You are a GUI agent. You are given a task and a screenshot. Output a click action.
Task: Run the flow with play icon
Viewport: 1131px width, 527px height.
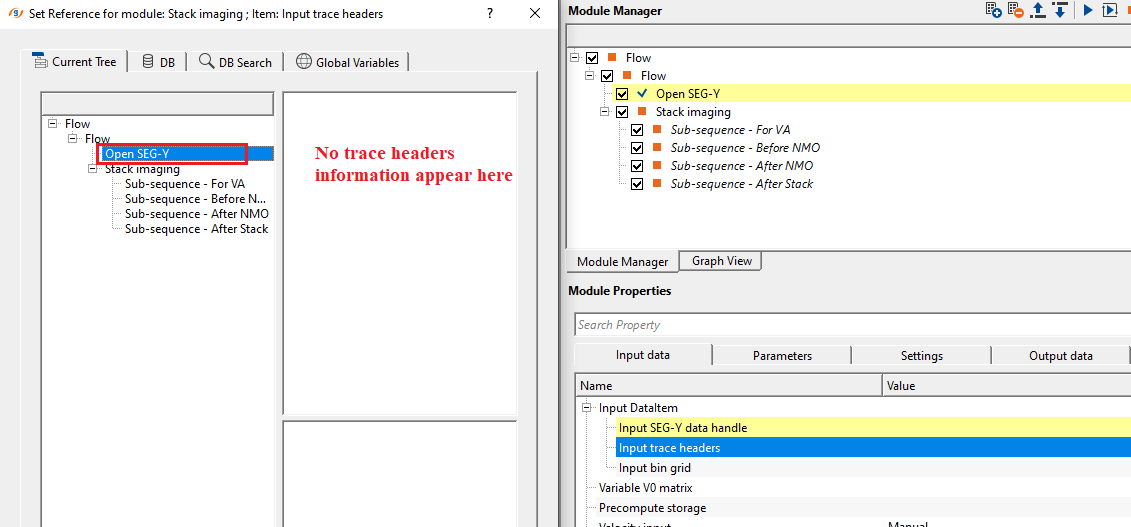tap(1088, 10)
